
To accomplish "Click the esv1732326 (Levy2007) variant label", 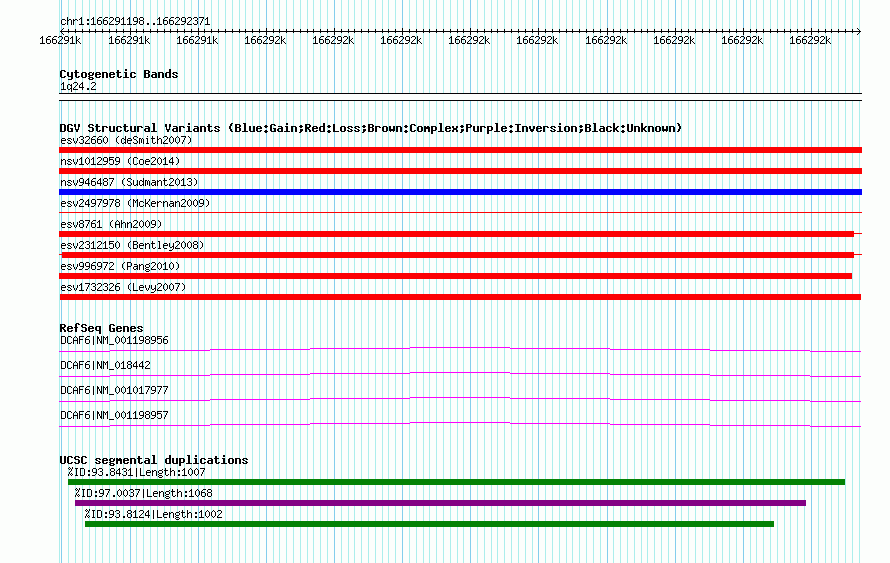I will click(x=123, y=287).
